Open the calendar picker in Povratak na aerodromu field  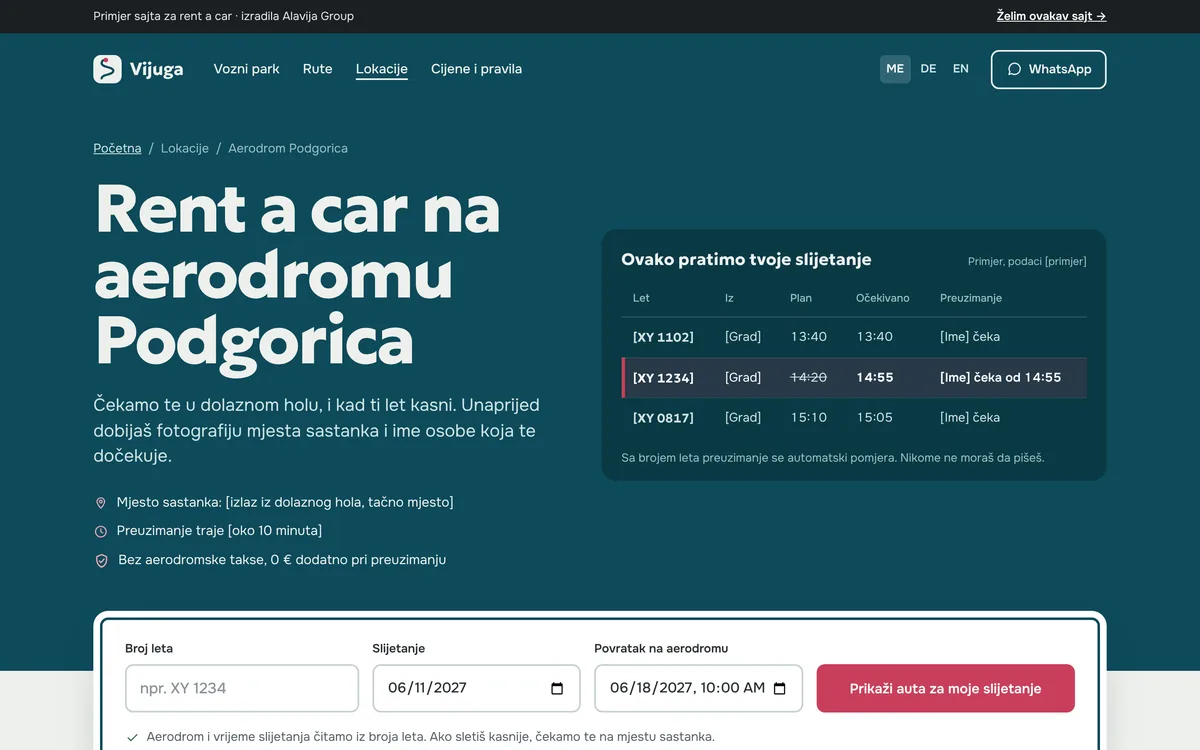[780, 688]
